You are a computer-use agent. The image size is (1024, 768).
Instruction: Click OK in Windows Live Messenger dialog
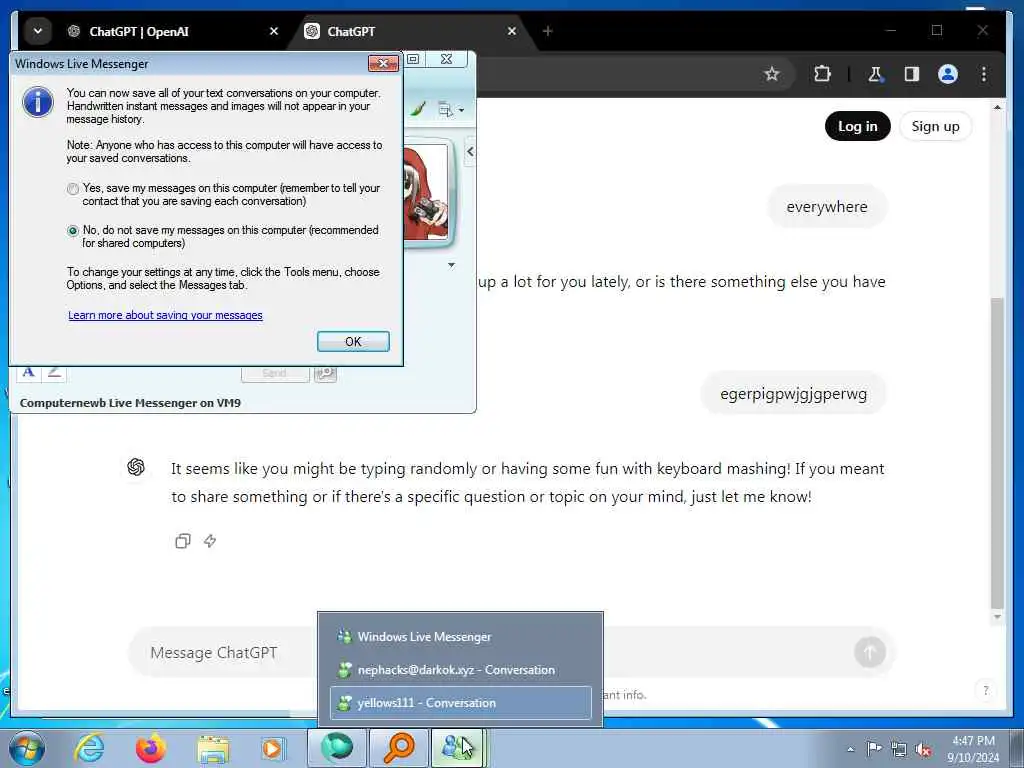pos(353,342)
